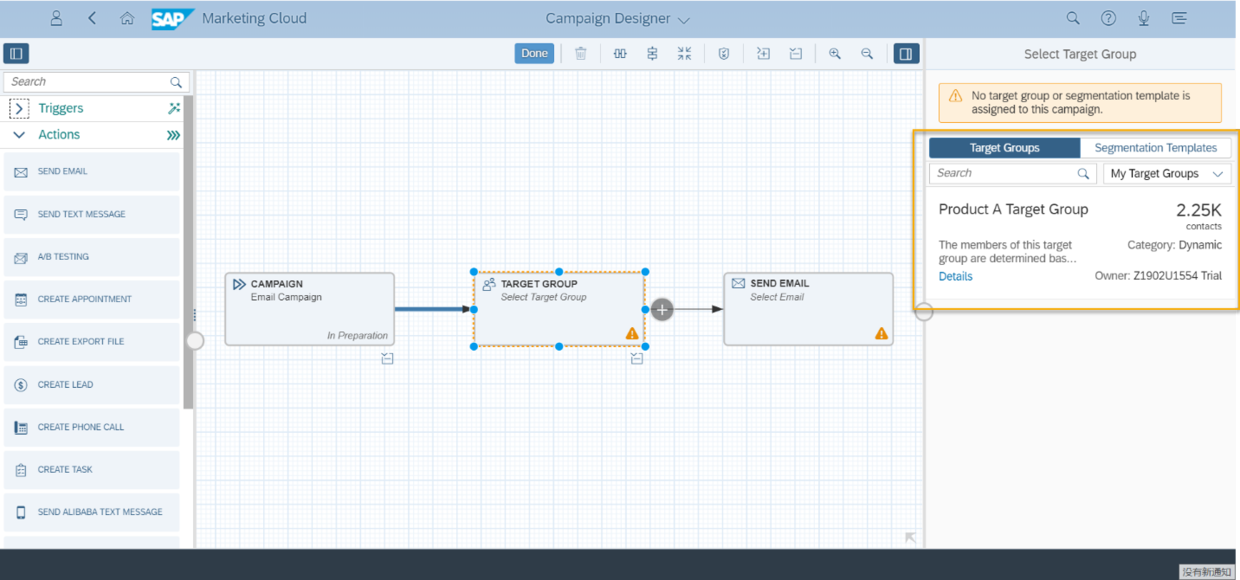This screenshot has width=1240, height=580.
Task: Click the remove note icon in the toolbar
Action: [795, 53]
